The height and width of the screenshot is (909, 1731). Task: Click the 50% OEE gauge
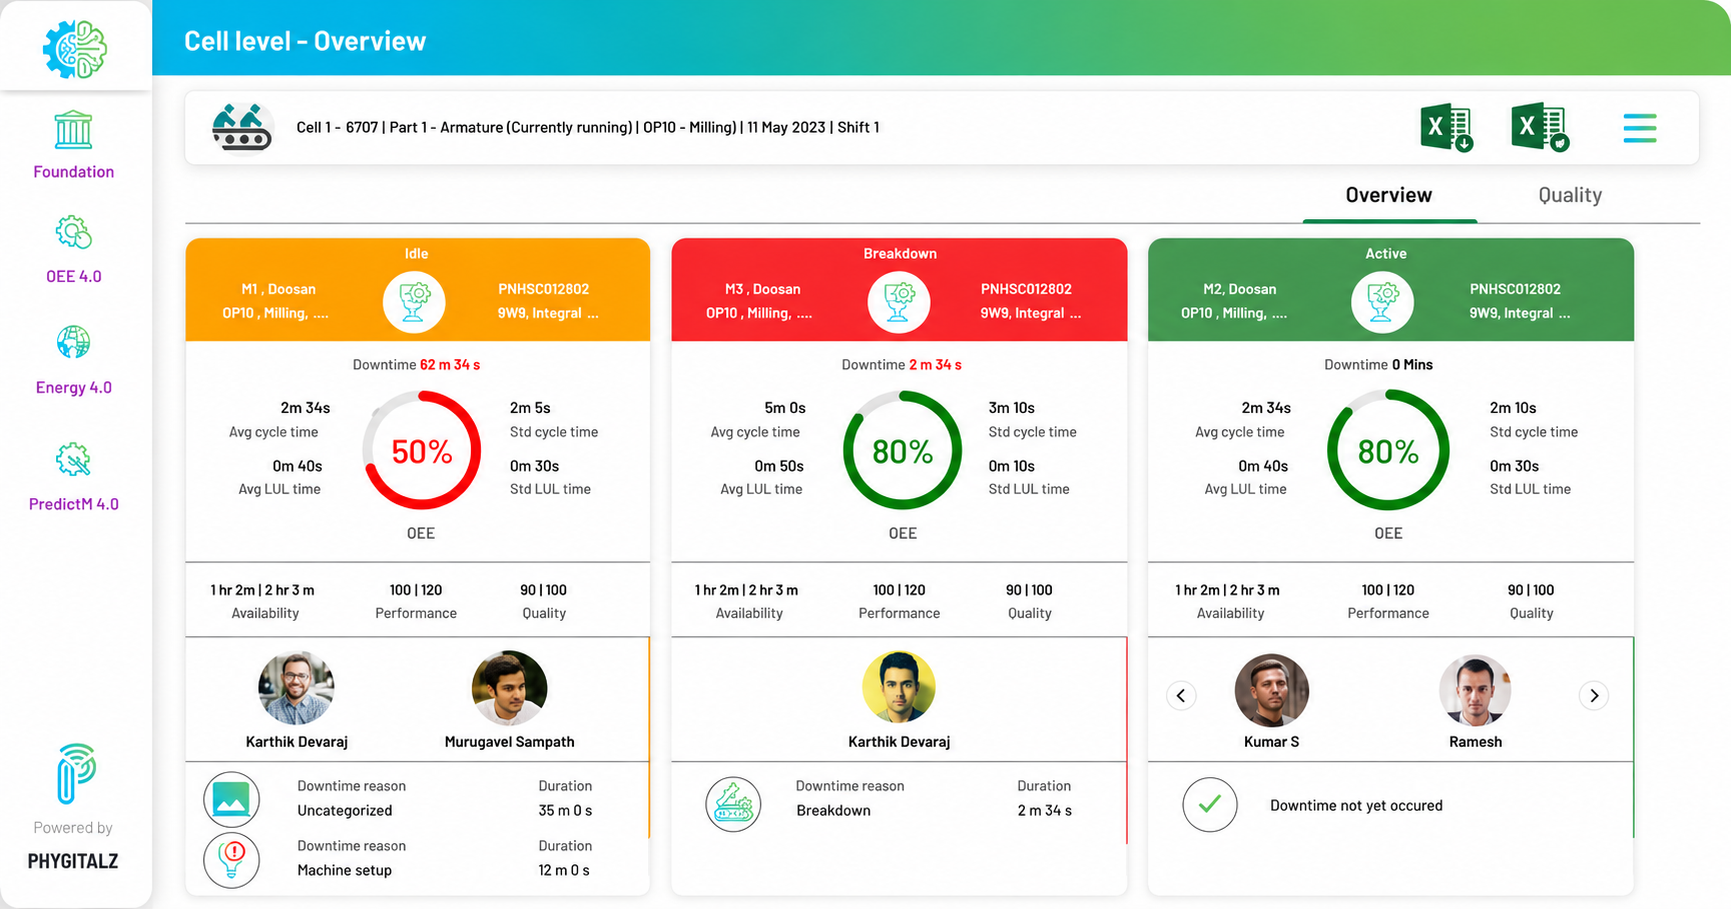[421, 451]
